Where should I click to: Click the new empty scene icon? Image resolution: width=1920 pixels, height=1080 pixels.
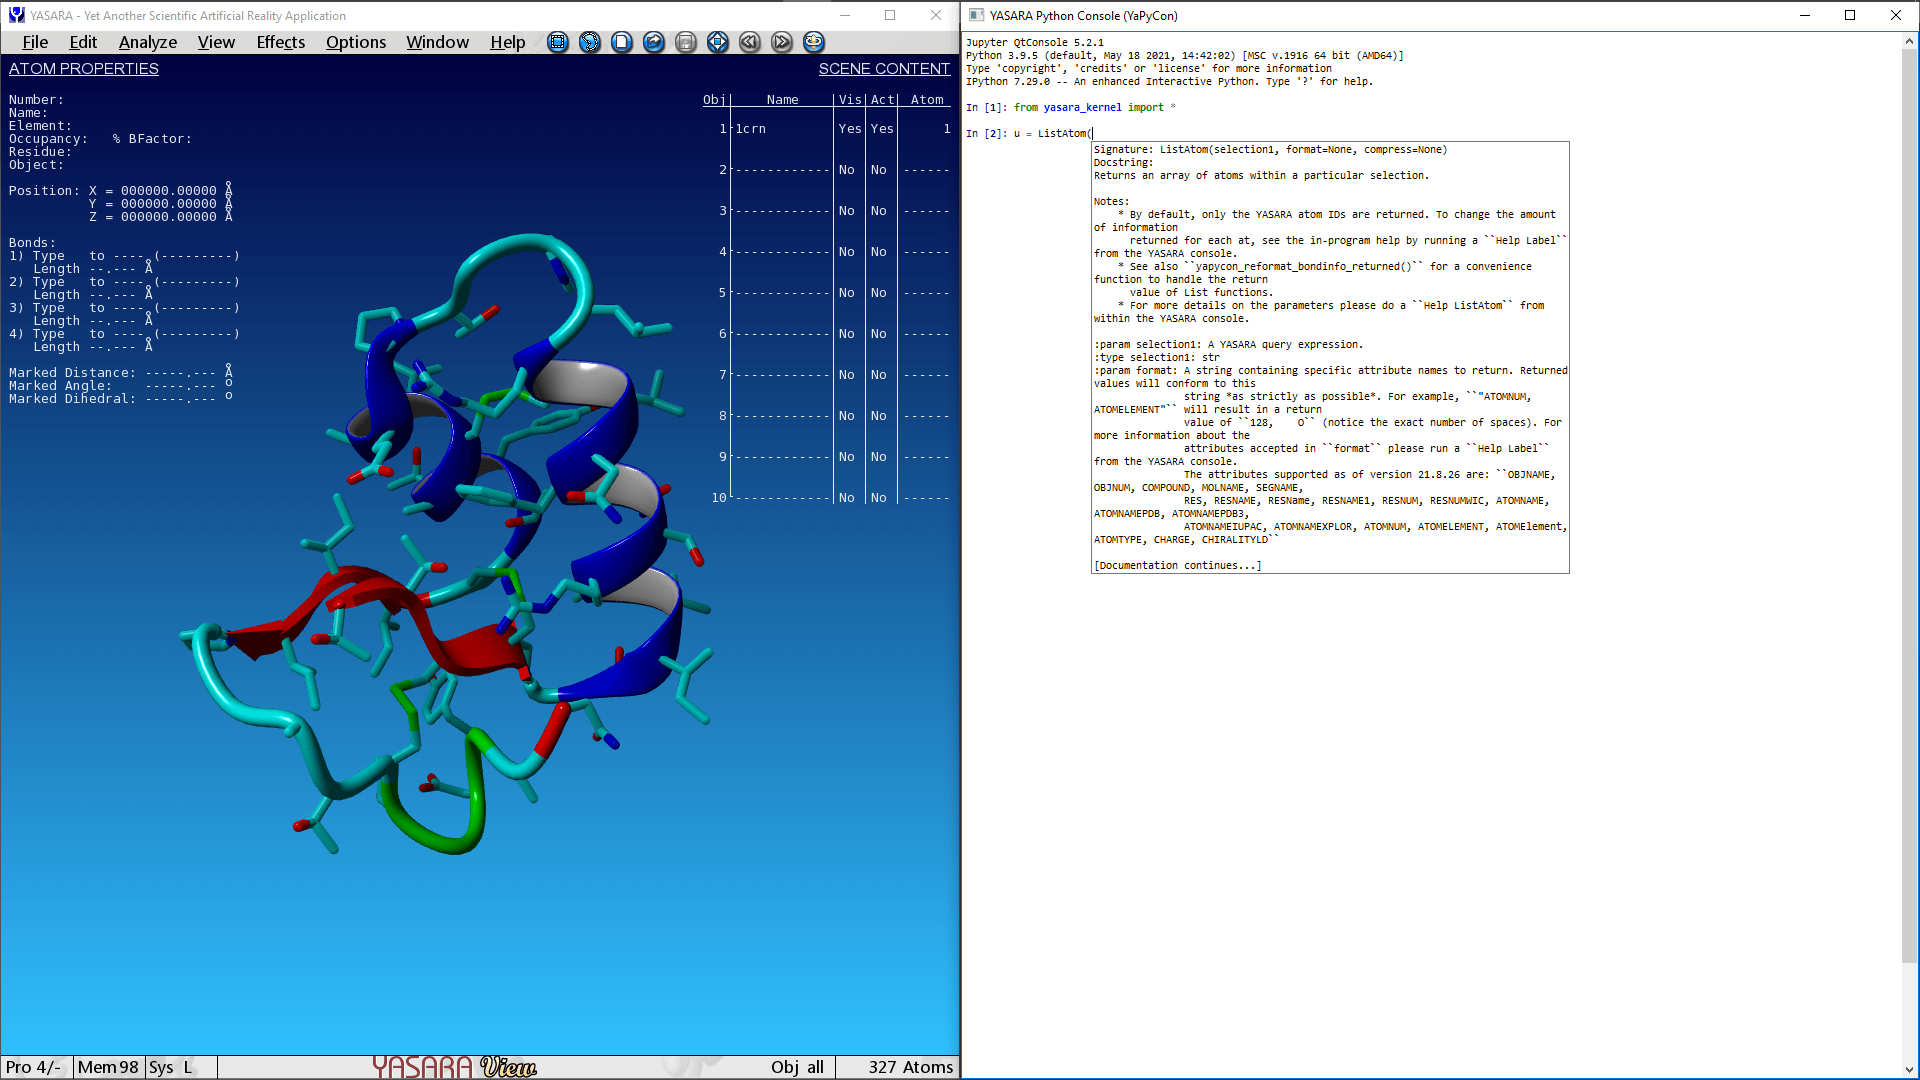(622, 42)
